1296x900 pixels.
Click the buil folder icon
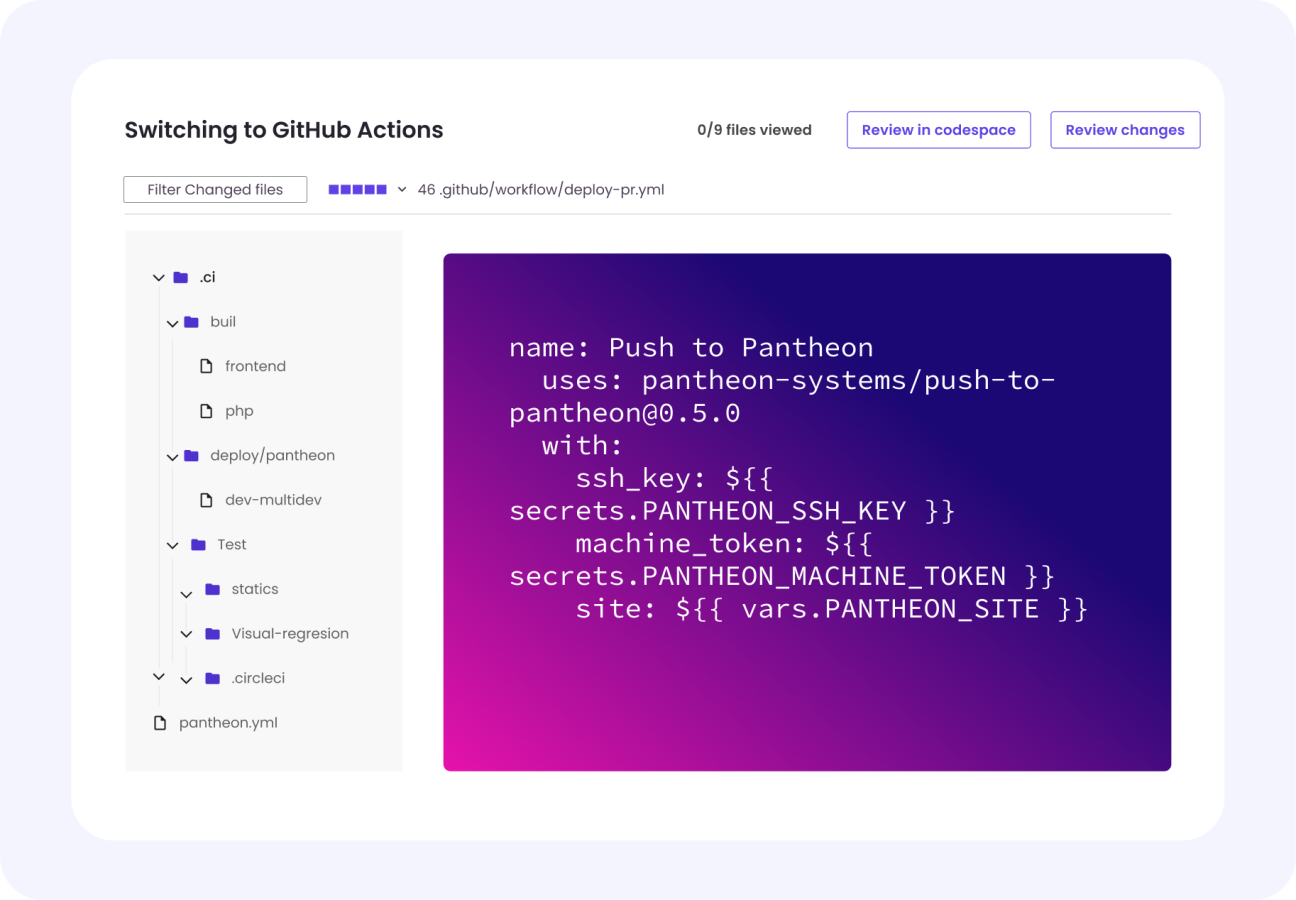point(191,322)
